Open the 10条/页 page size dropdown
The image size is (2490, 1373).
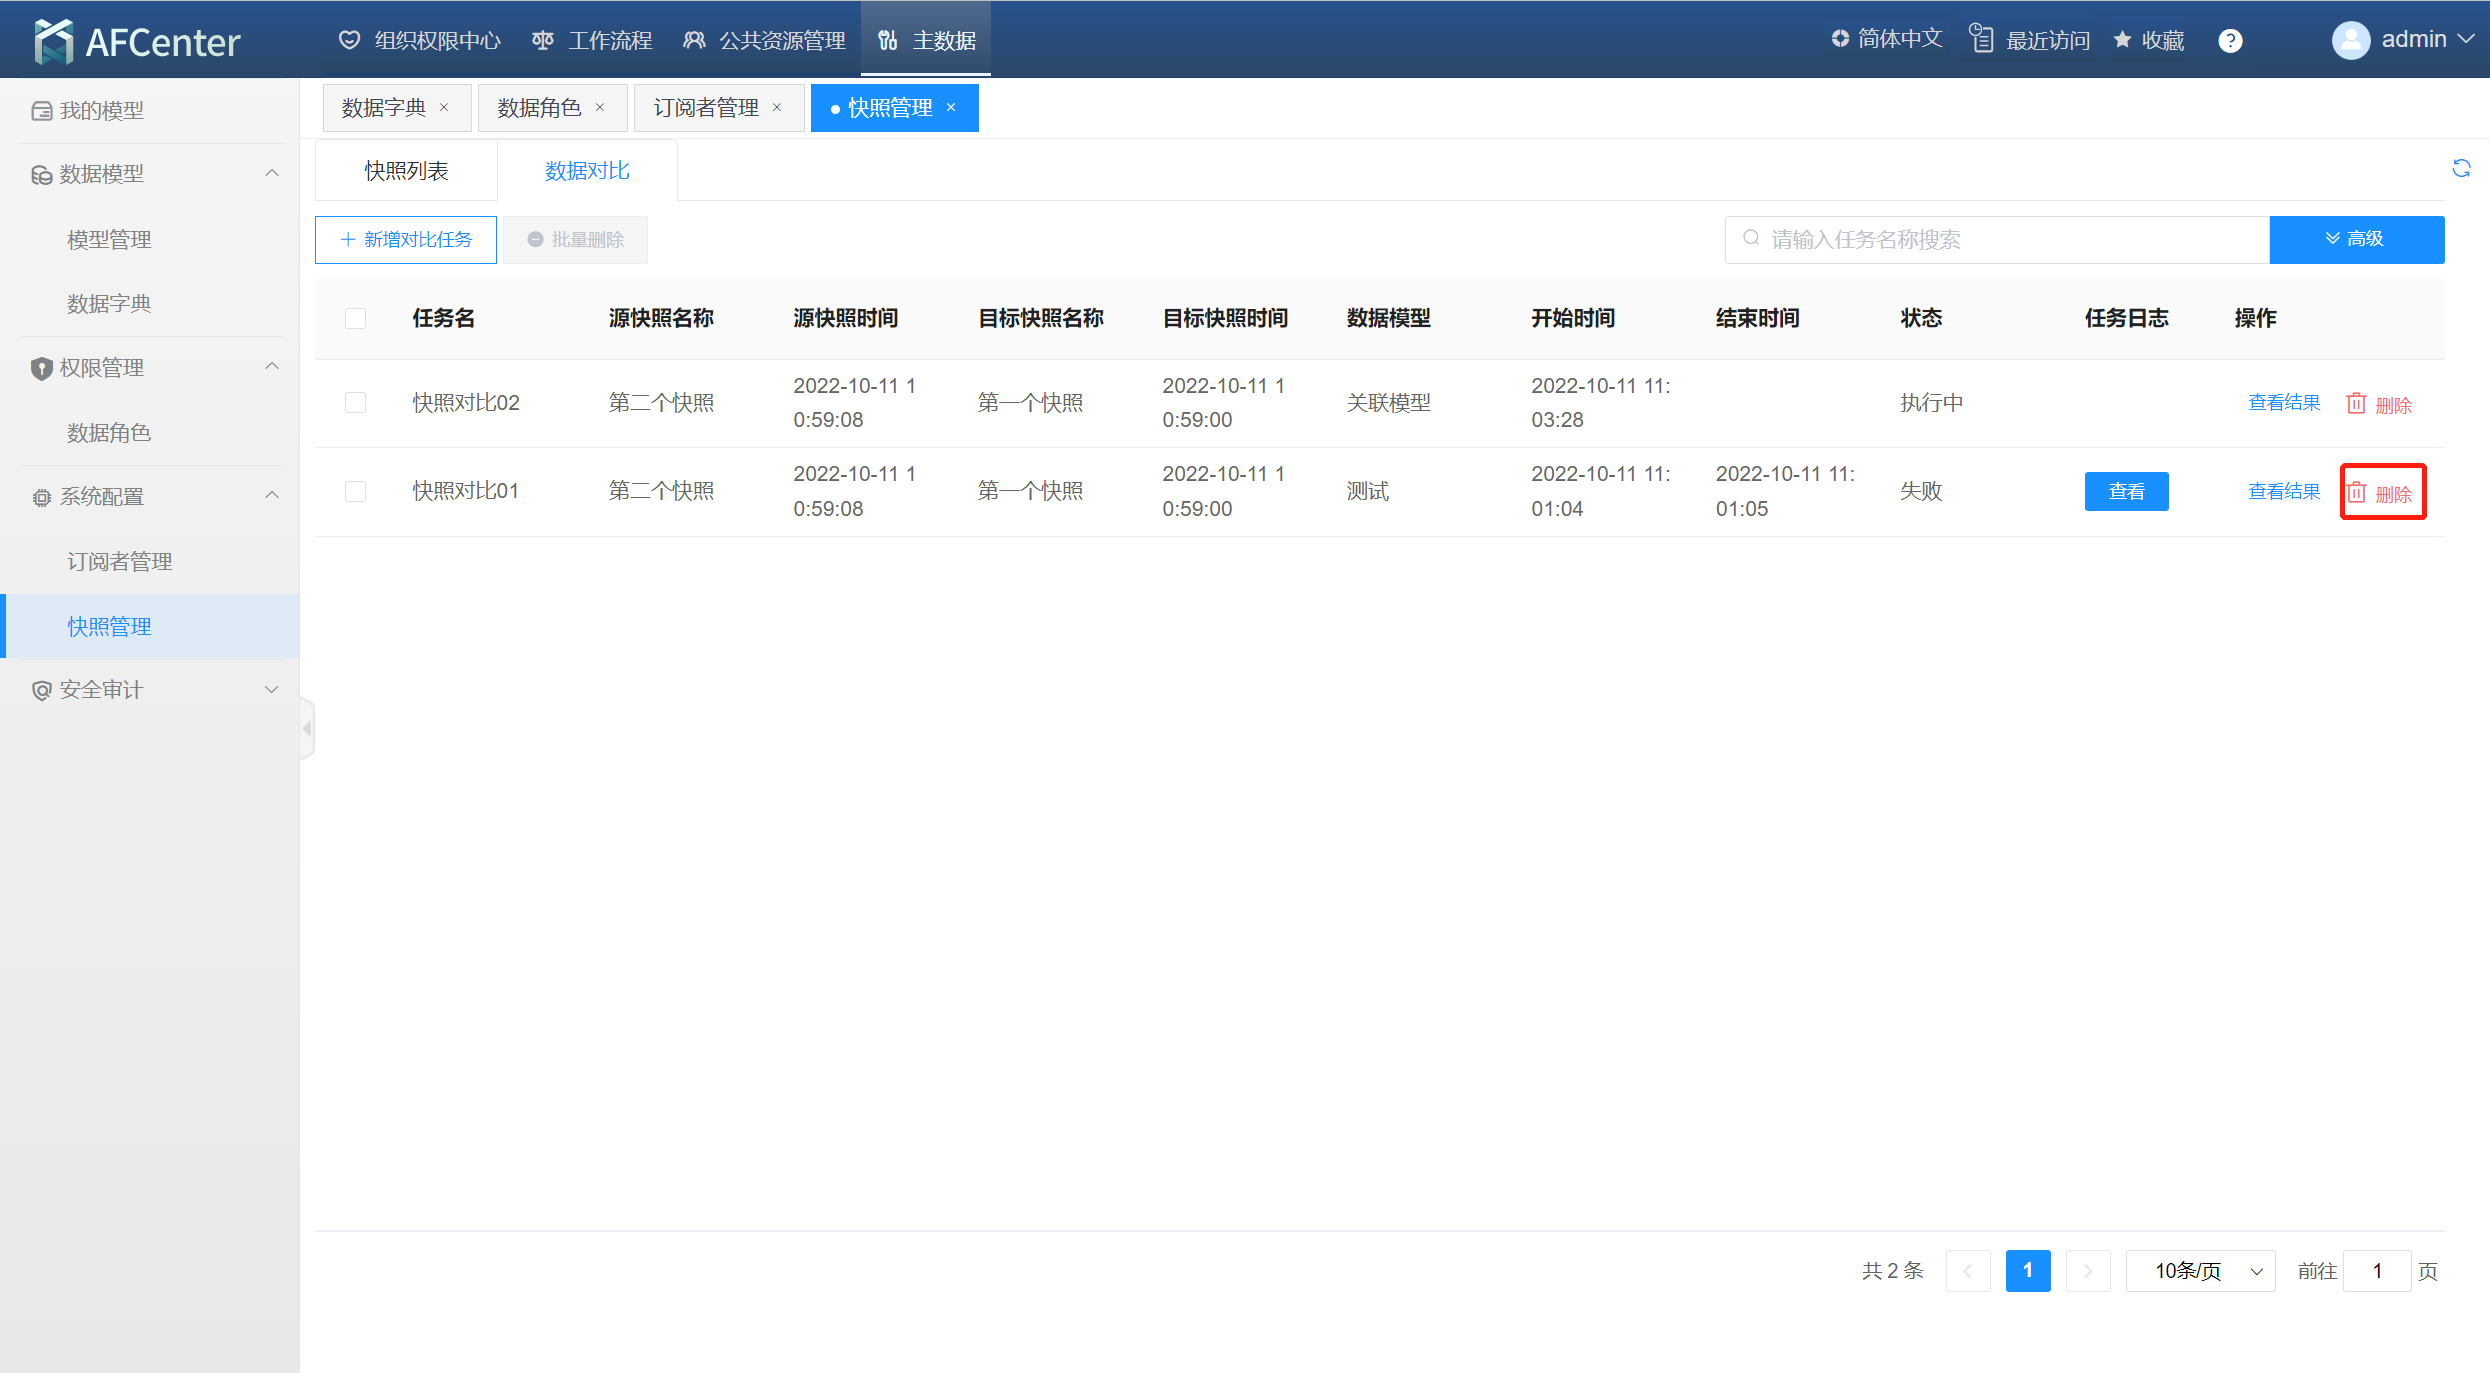[2200, 1271]
